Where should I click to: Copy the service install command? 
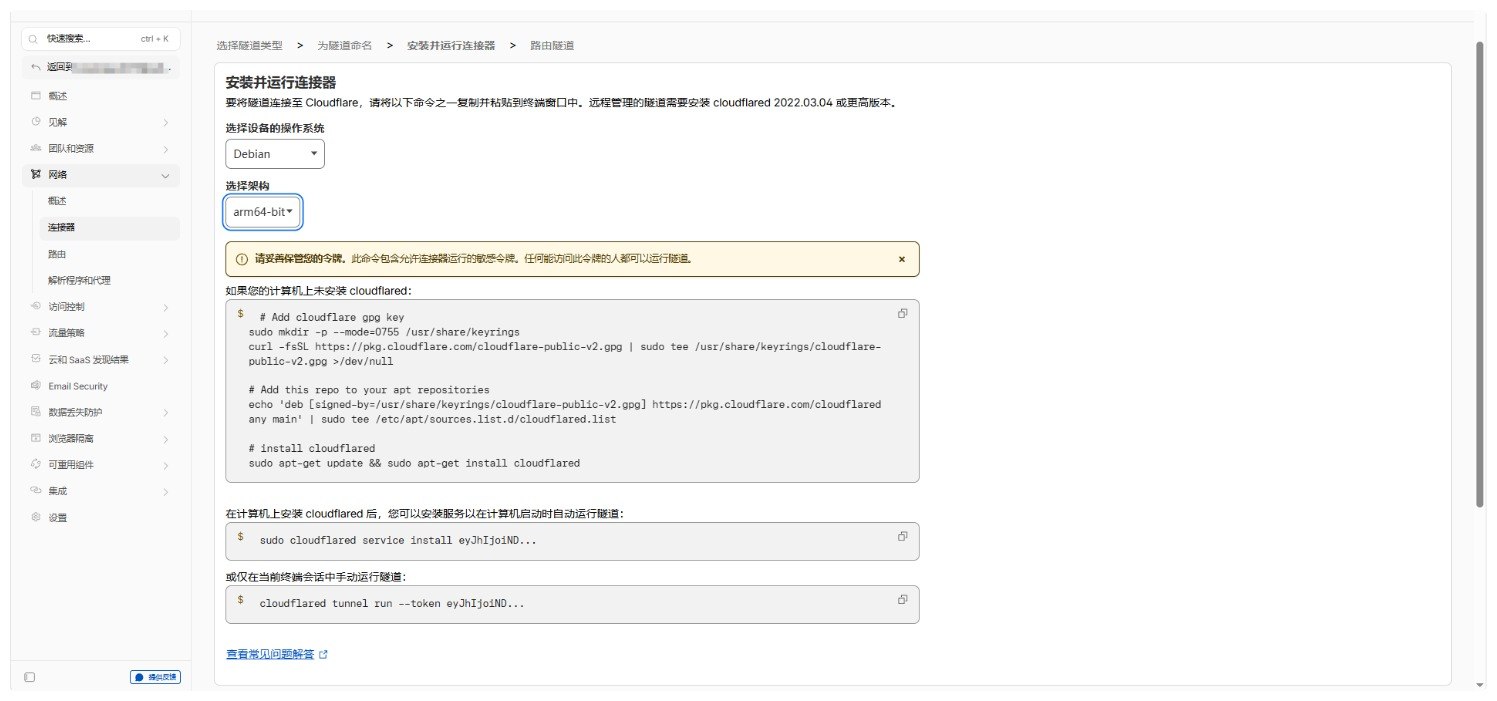pyautogui.click(x=902, y=536)
